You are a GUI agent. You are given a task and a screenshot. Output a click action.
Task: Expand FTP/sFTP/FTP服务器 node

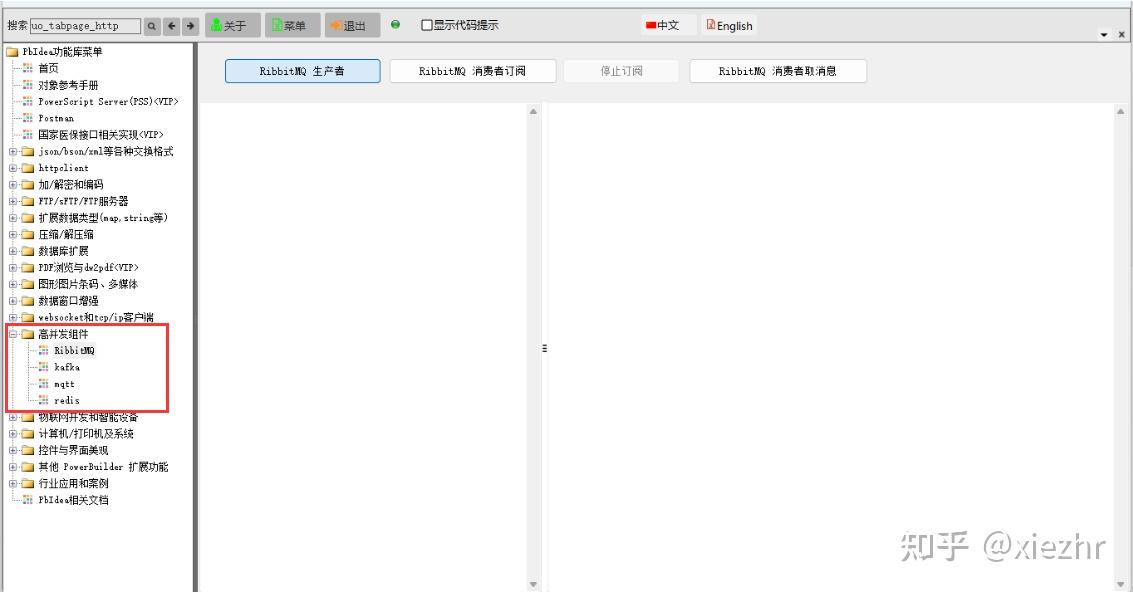12,202
